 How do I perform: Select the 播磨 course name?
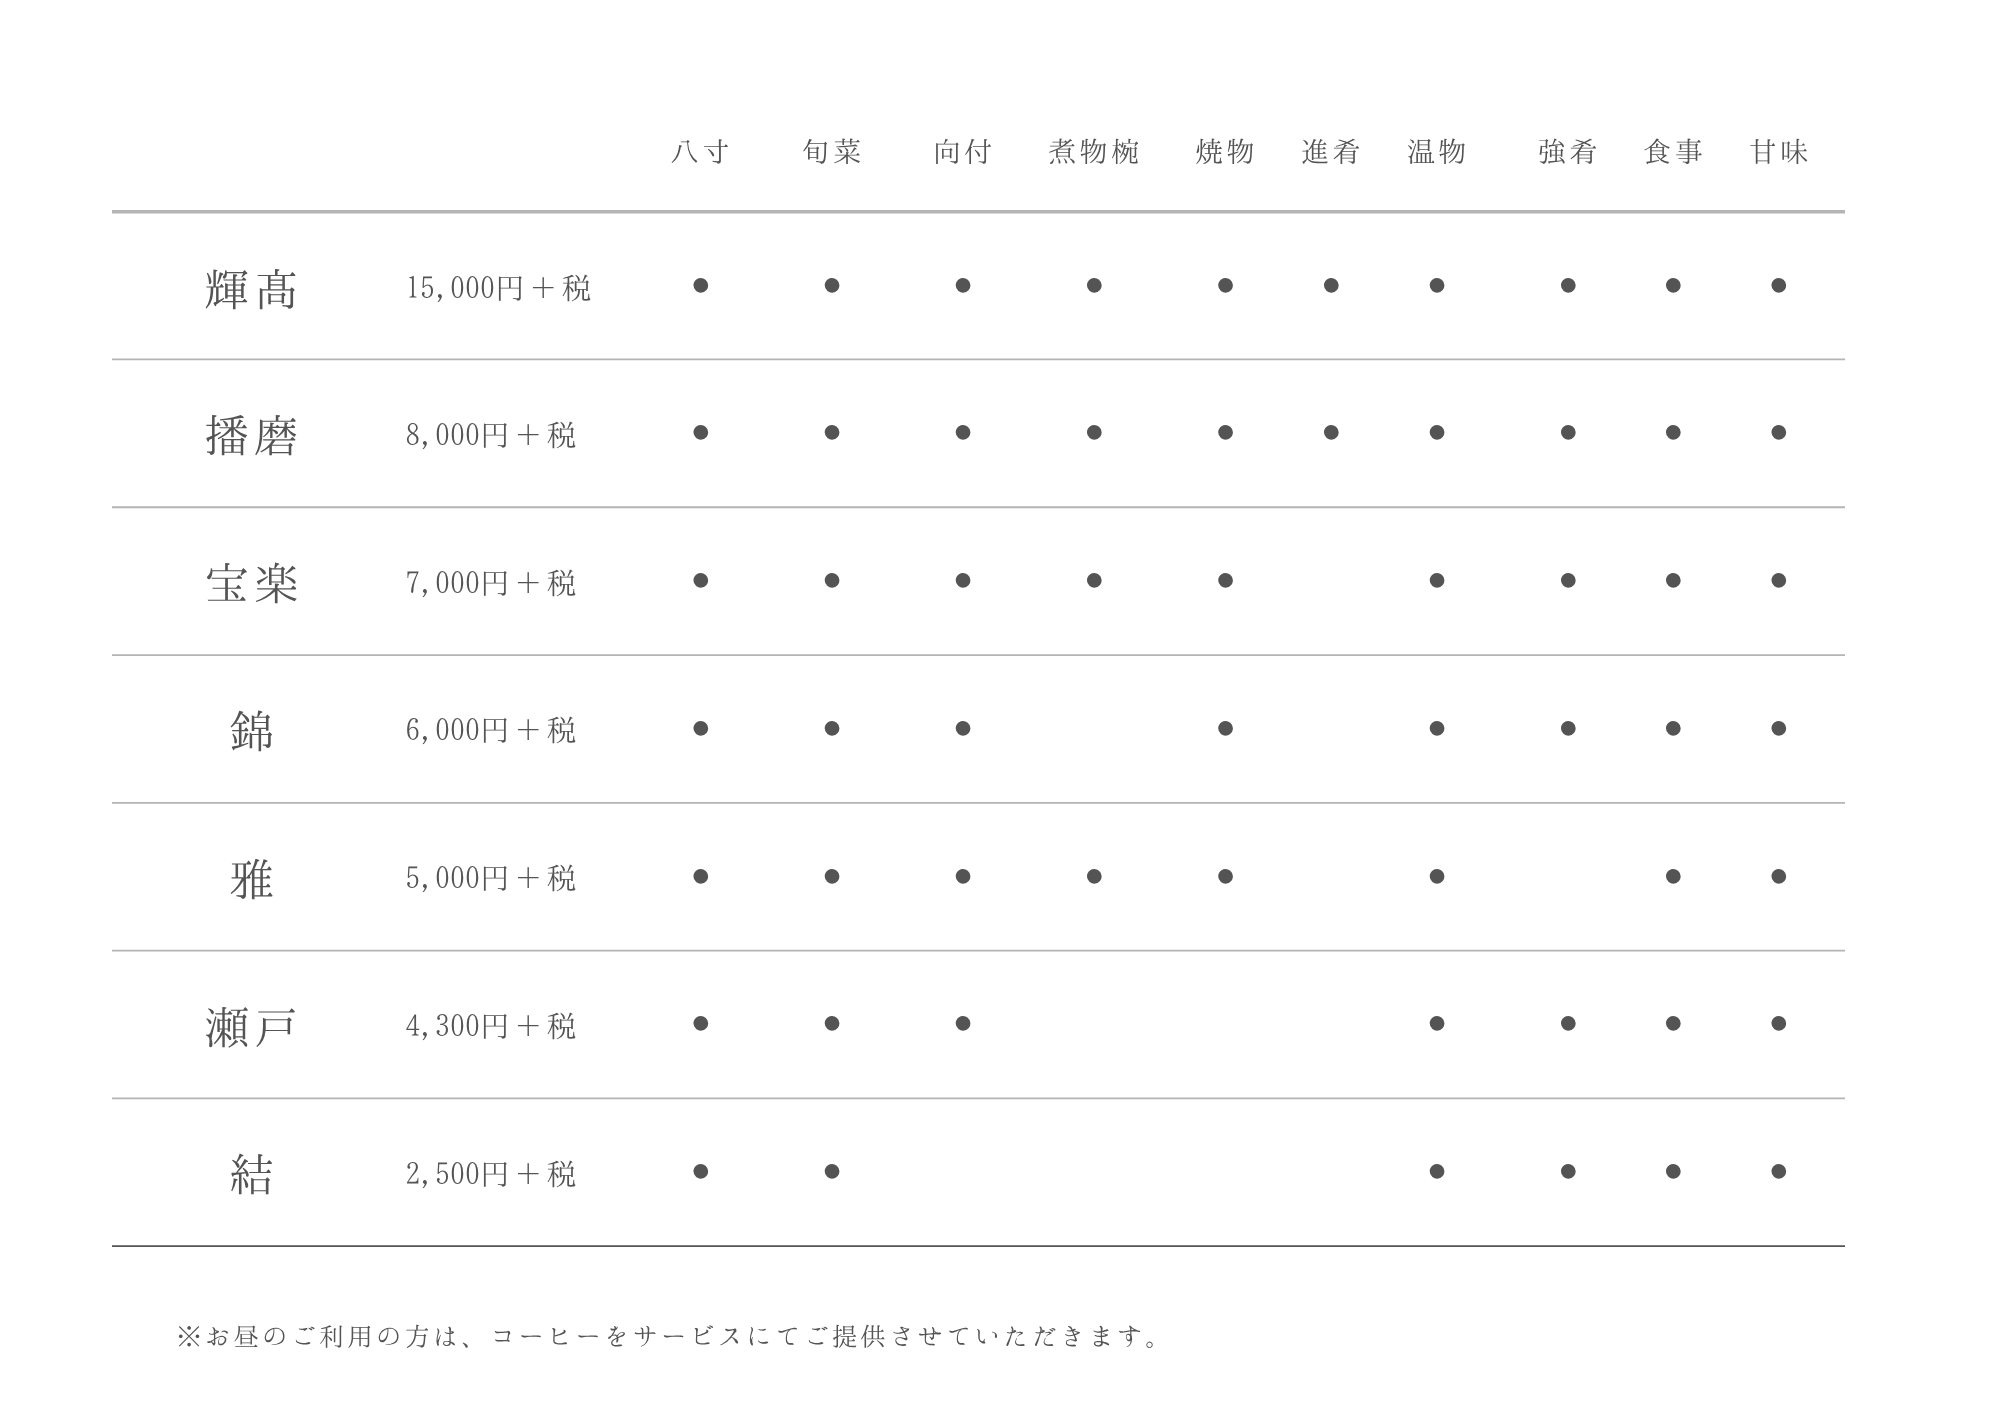251,436
